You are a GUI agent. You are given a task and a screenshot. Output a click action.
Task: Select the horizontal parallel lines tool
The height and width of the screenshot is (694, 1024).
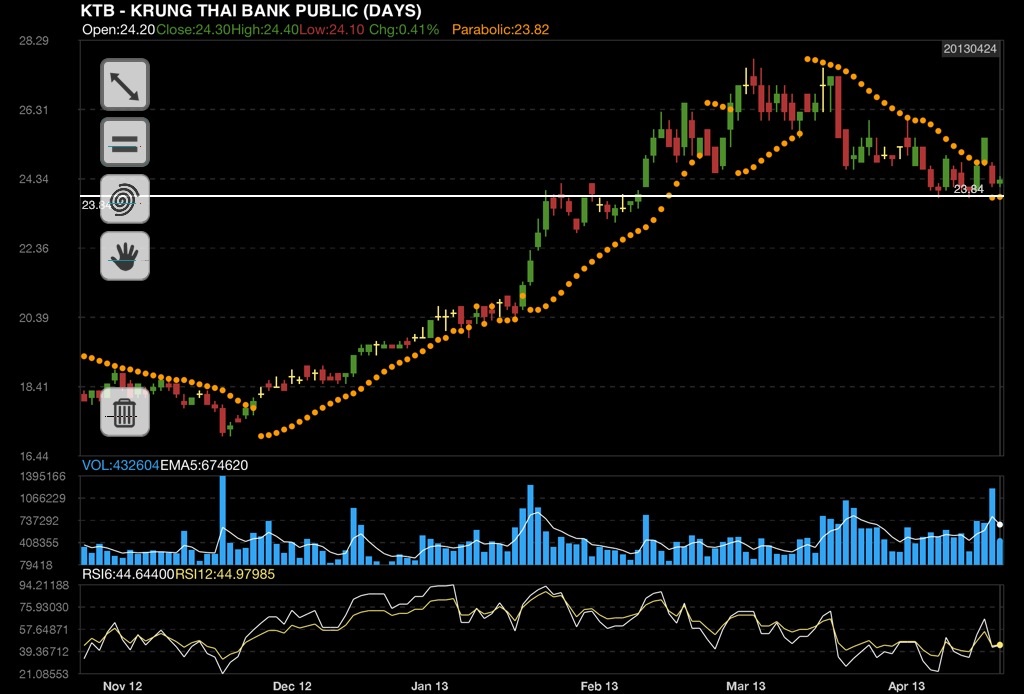click(125, 142)
